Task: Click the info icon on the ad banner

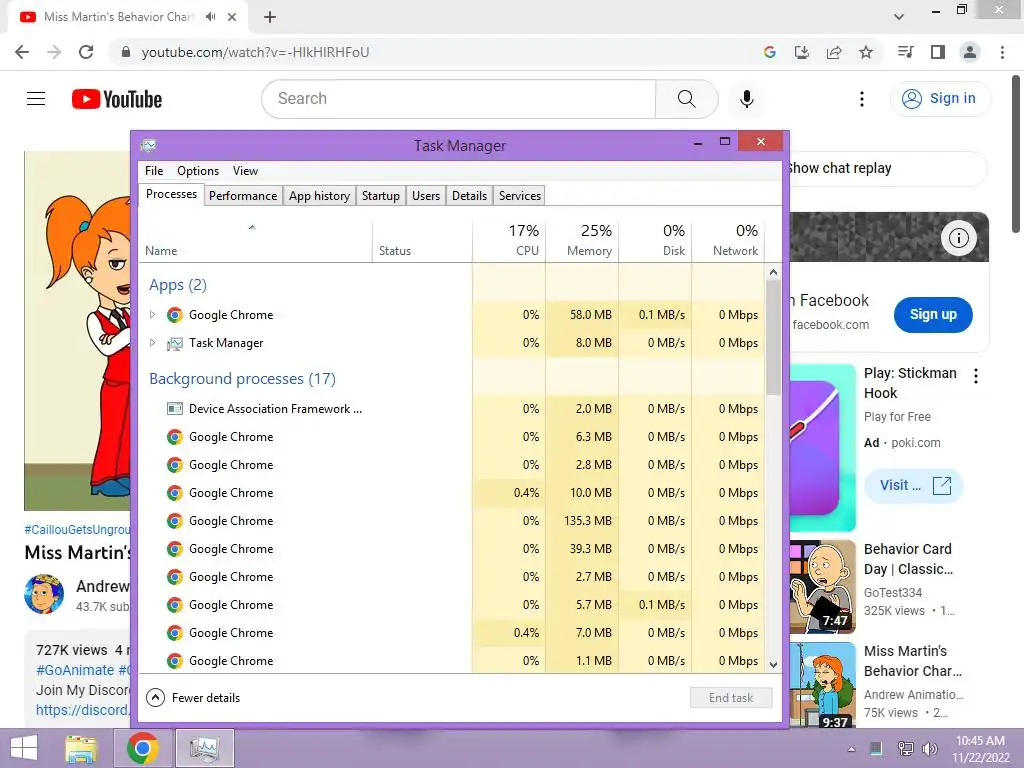Action: [958, 238]
